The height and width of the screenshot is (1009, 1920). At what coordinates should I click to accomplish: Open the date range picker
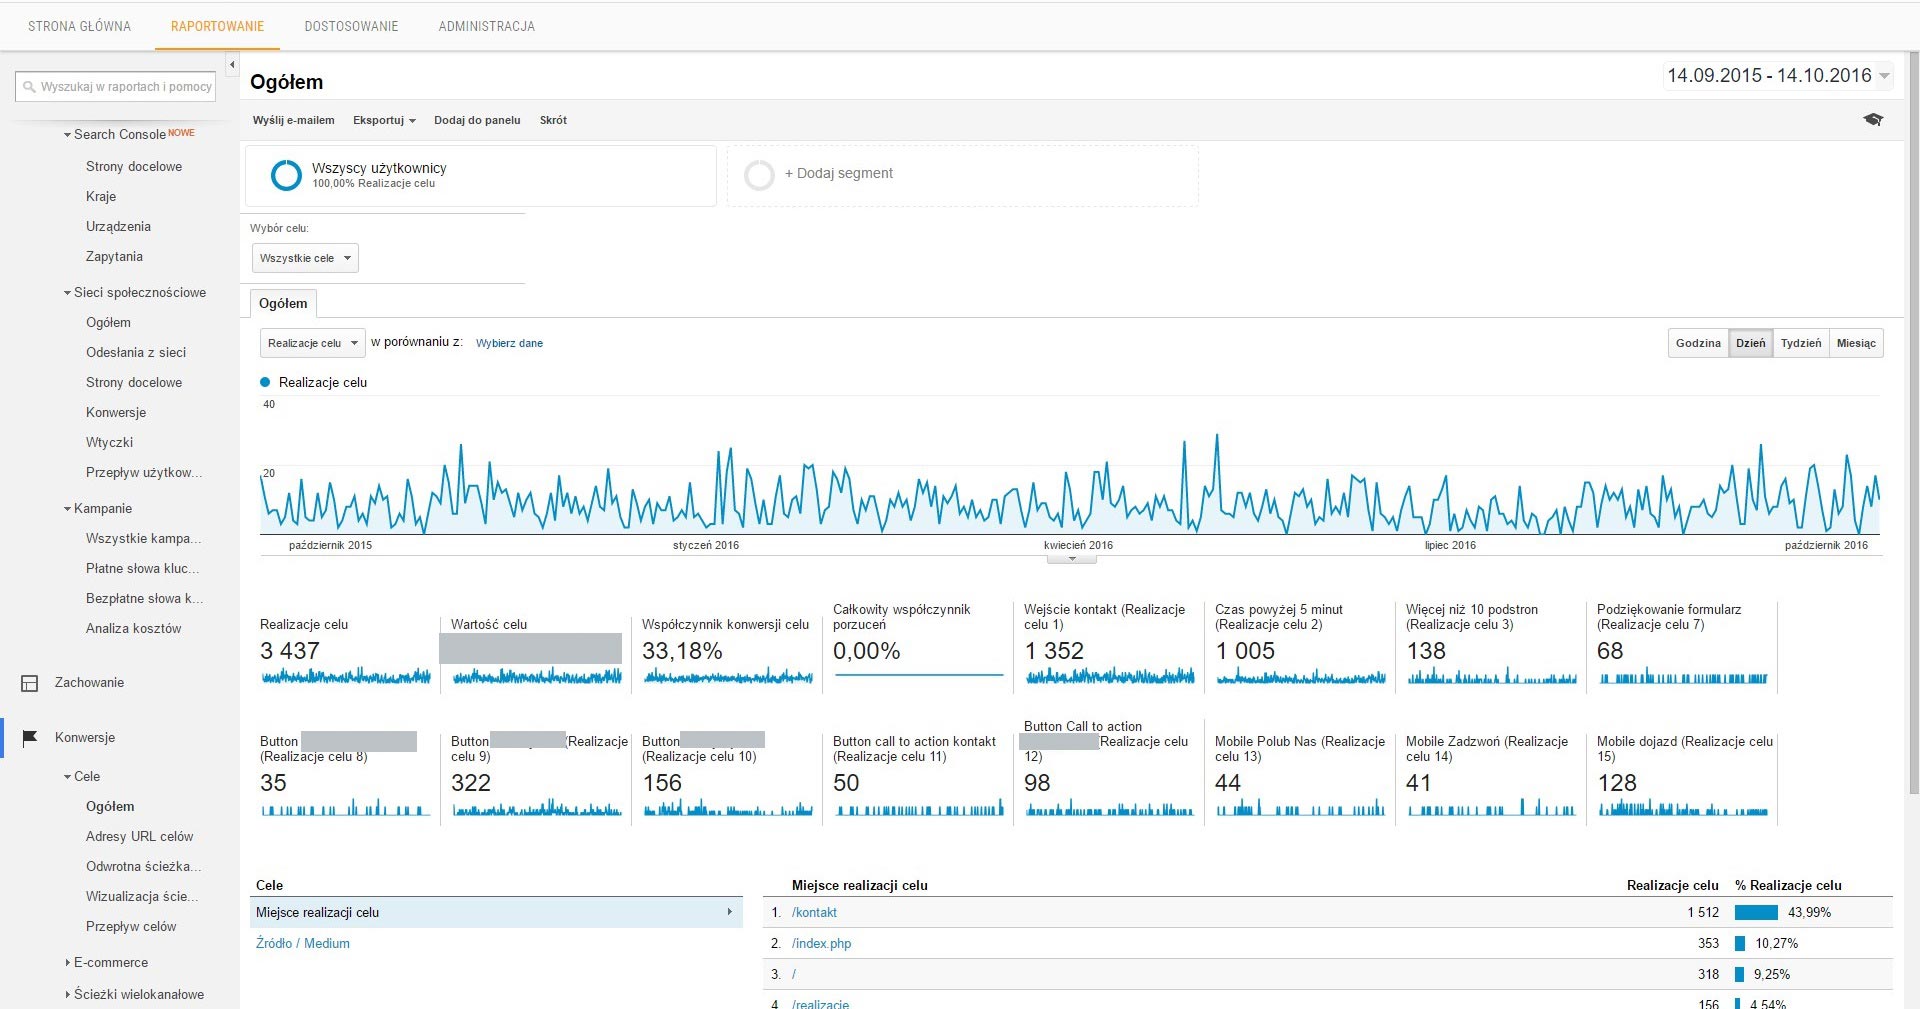pyautogui.click(x=1778, y=76)
